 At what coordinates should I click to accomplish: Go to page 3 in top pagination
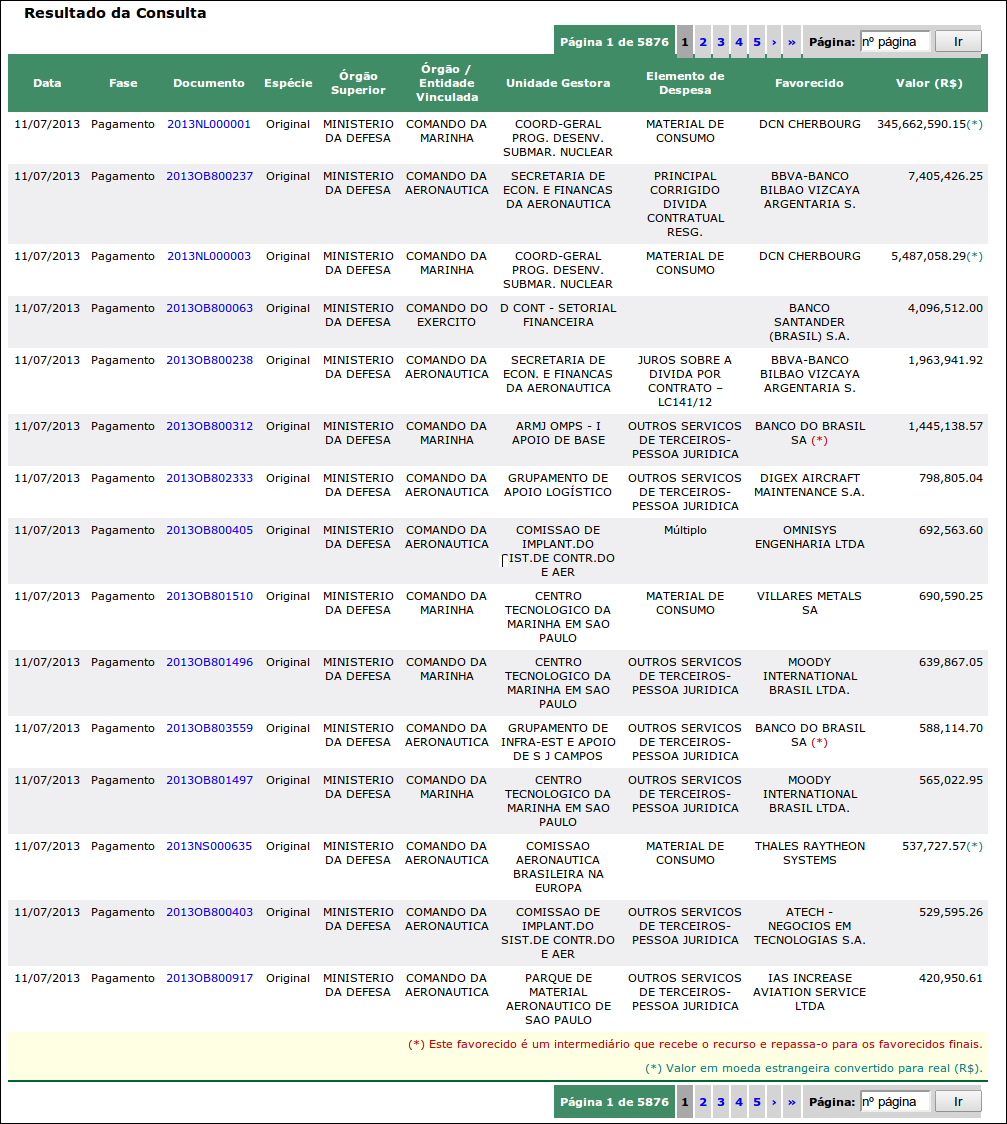[x=721, y=42]
